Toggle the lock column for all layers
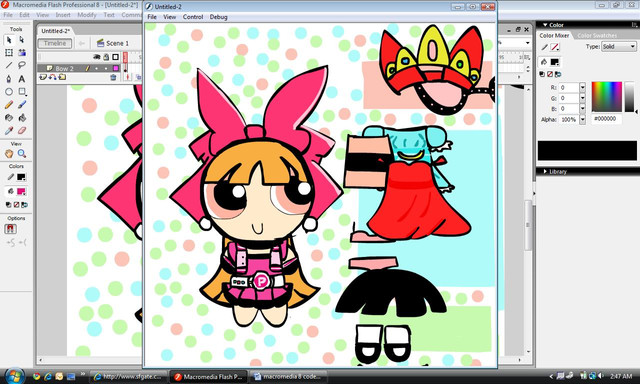640x384 pixels. click(x=106, y=57)
